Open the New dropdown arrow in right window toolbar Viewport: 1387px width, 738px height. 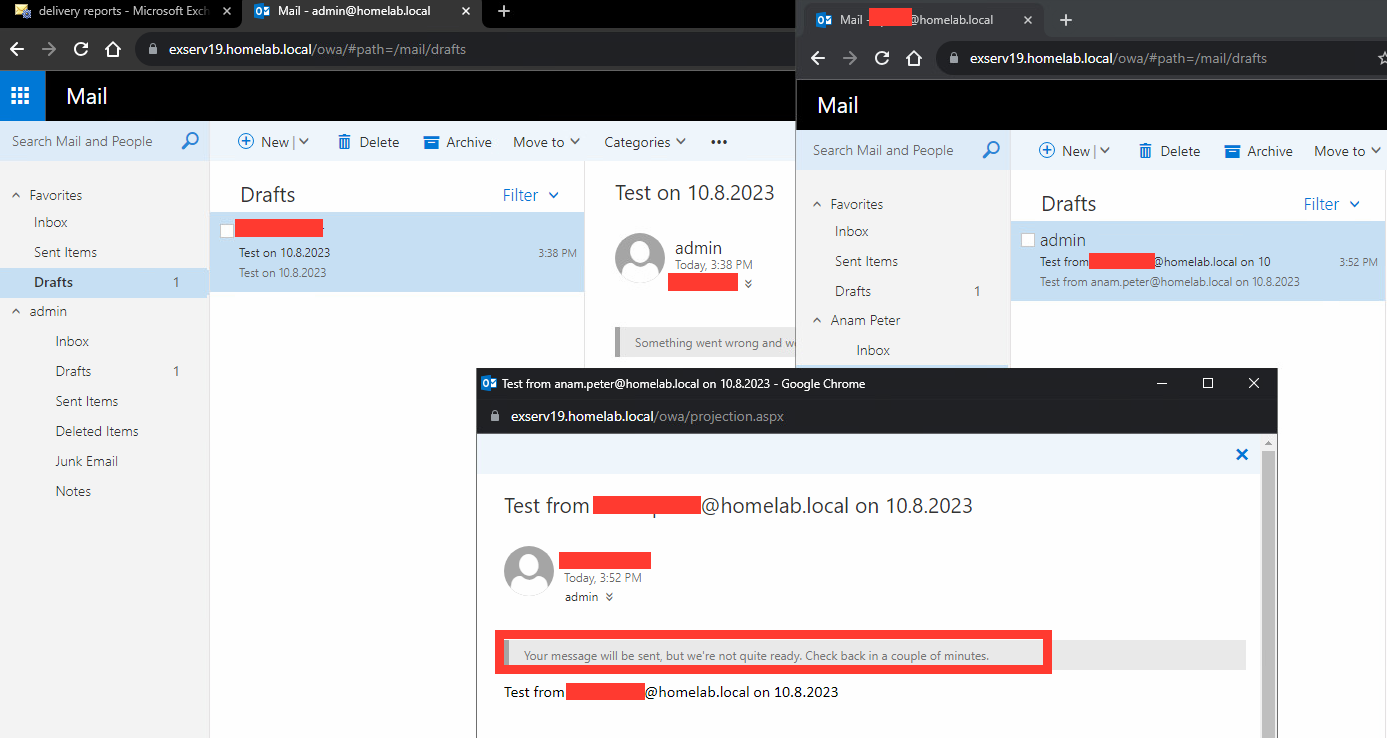pyautogui.click(x=1105, y=151)
